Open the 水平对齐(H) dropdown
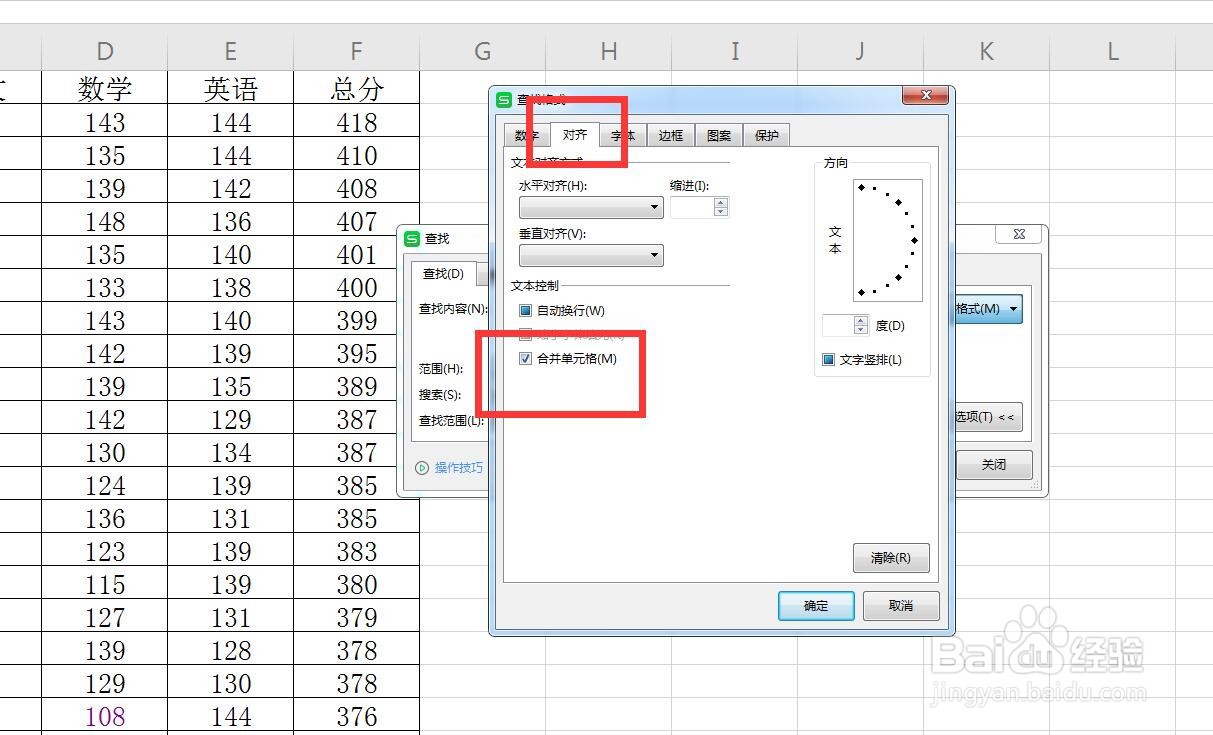 655,208
